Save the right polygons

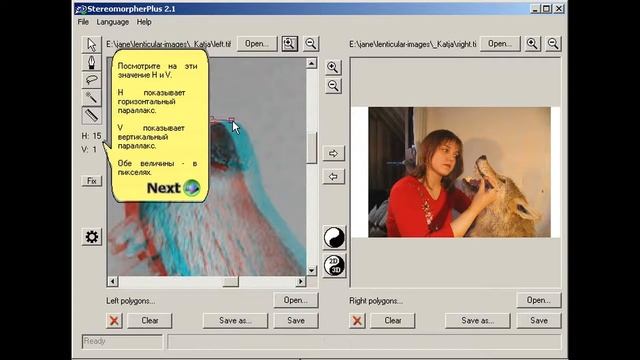click(539, 320)
